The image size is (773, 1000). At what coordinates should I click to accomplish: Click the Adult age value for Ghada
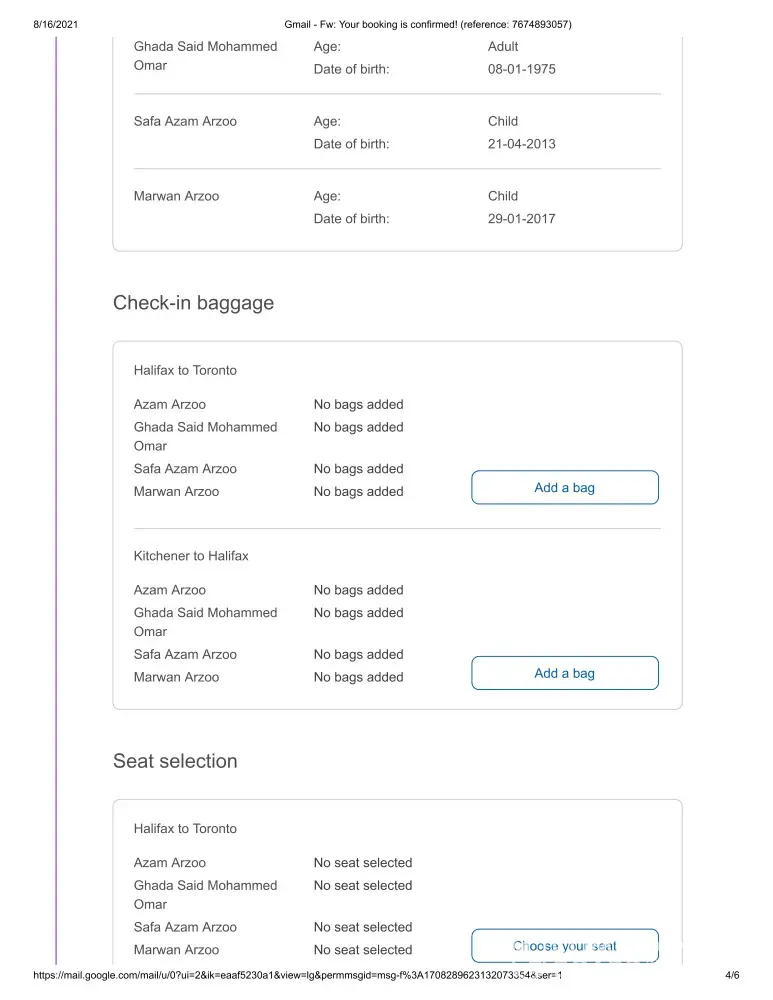503,46
